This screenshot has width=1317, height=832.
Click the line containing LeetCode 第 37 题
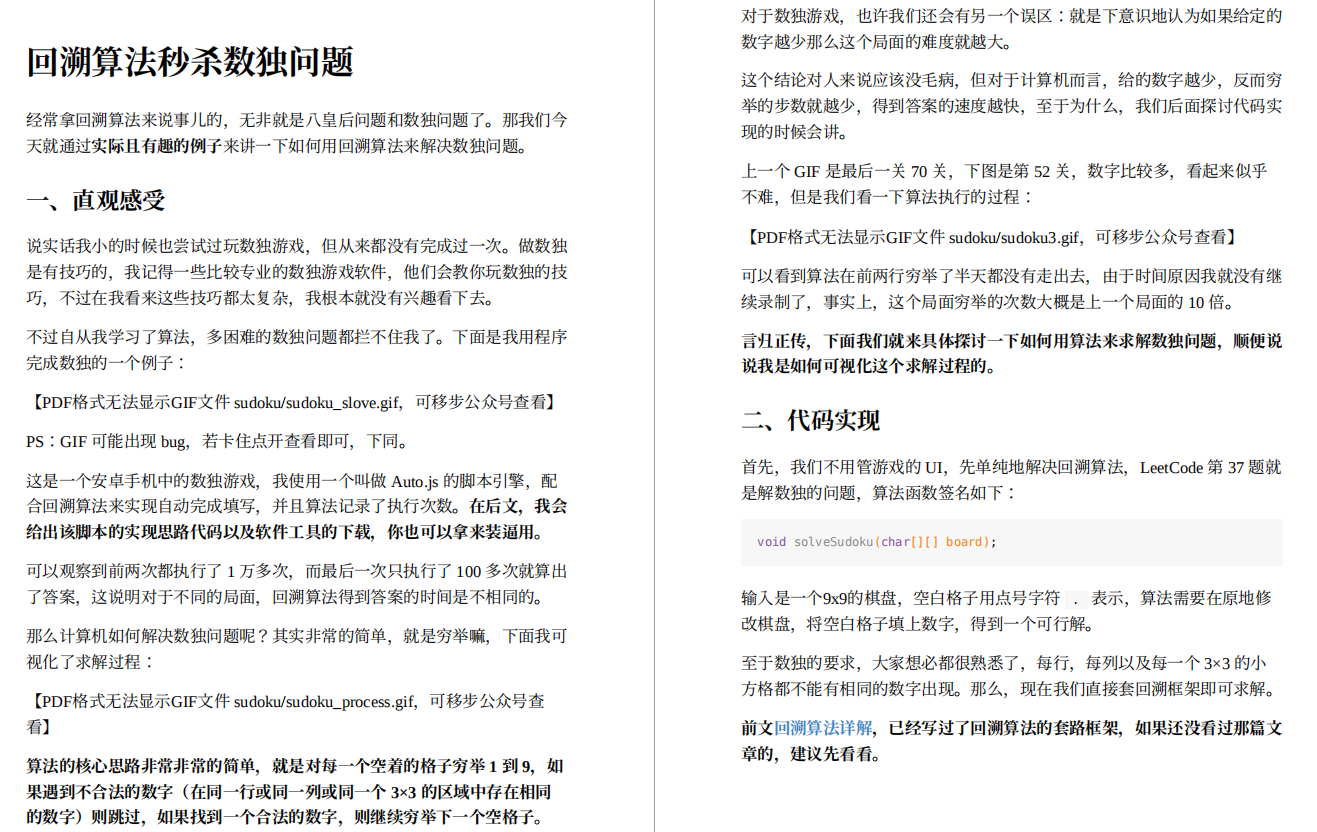coord(1011,467)
